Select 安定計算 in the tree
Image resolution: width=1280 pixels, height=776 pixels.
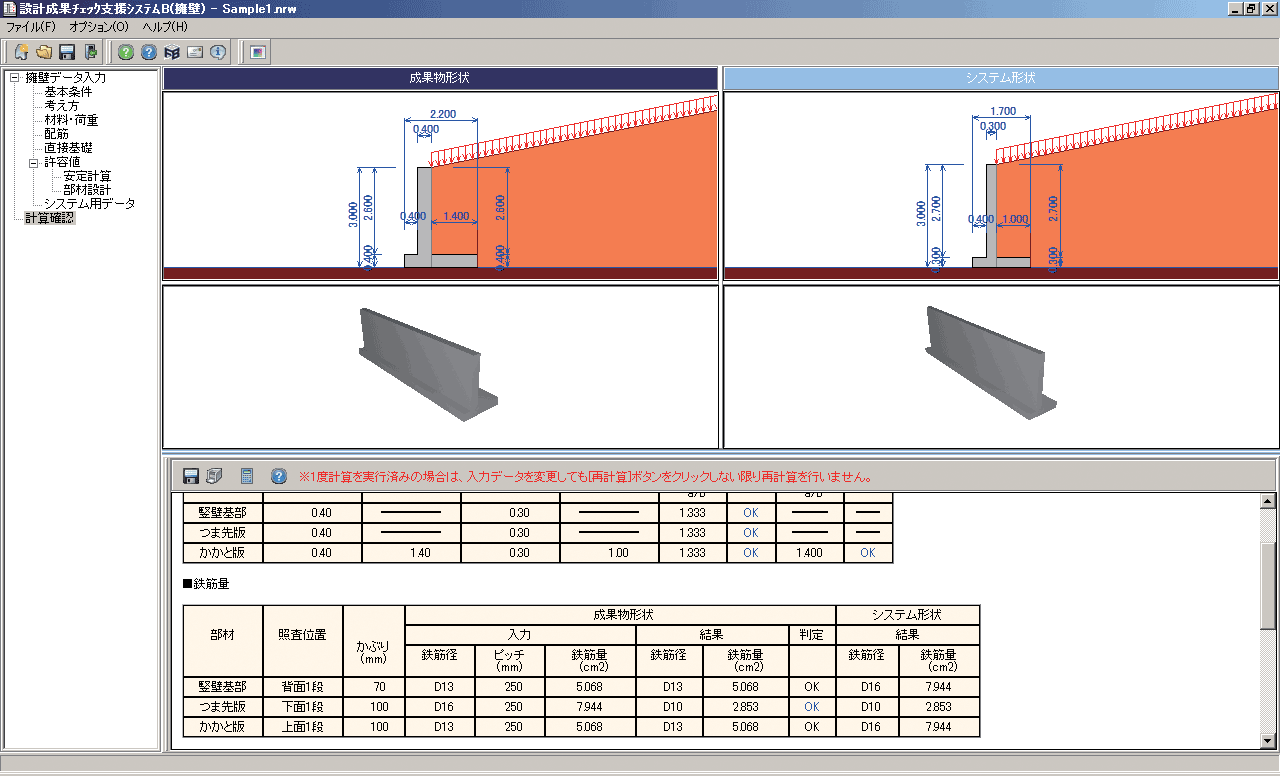click(87, 176)
